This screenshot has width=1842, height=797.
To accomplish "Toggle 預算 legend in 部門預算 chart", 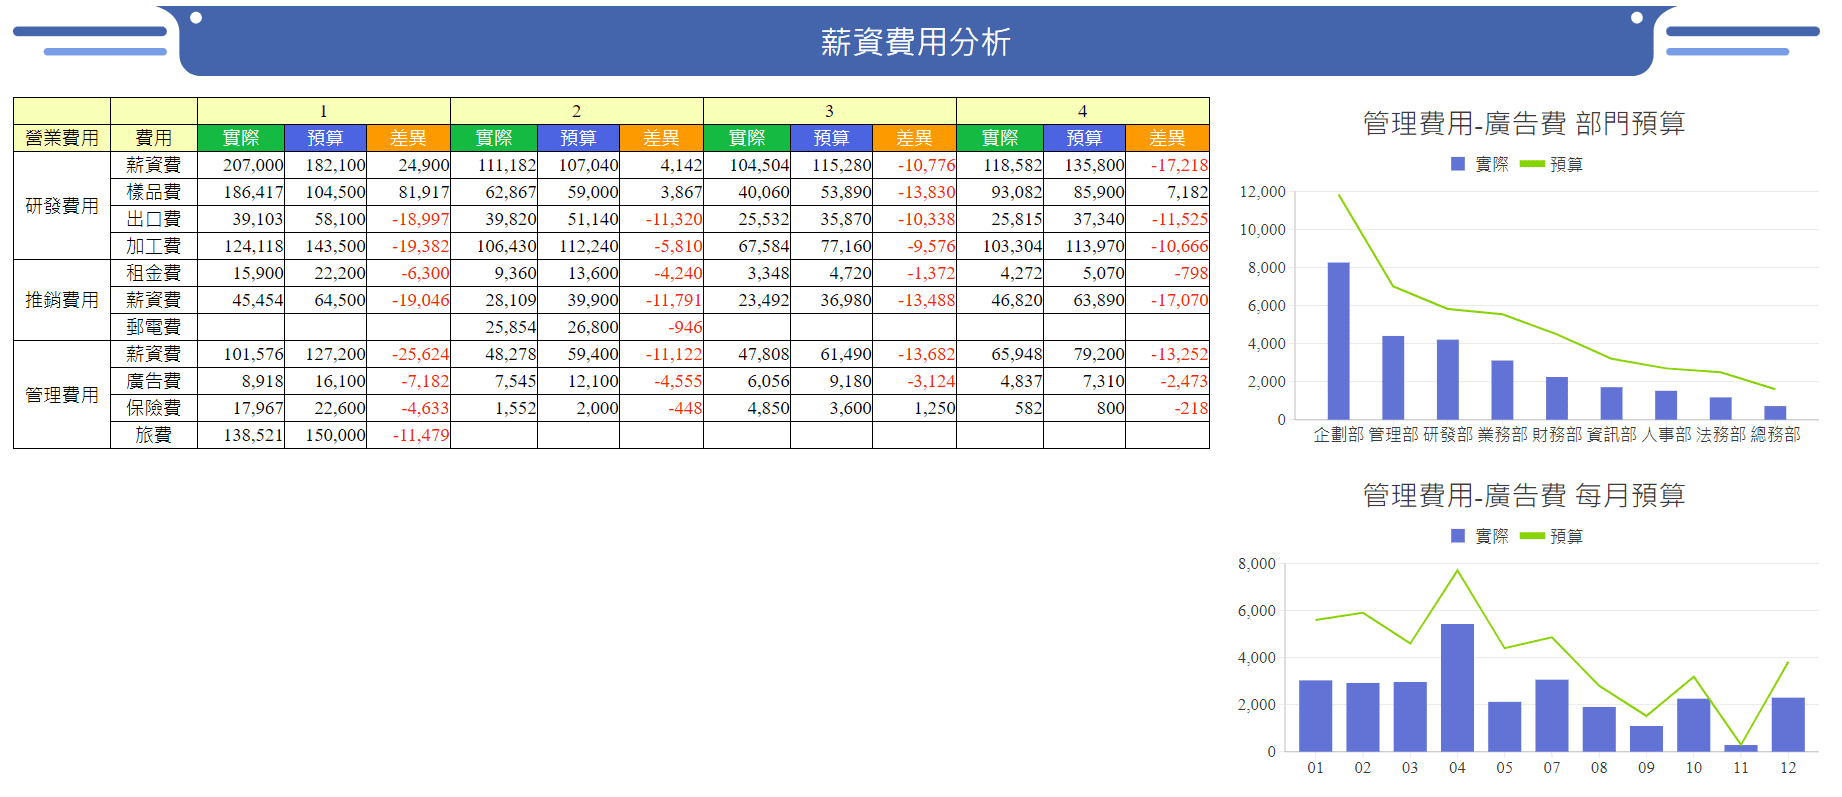I will click(x=1551, y=164).
